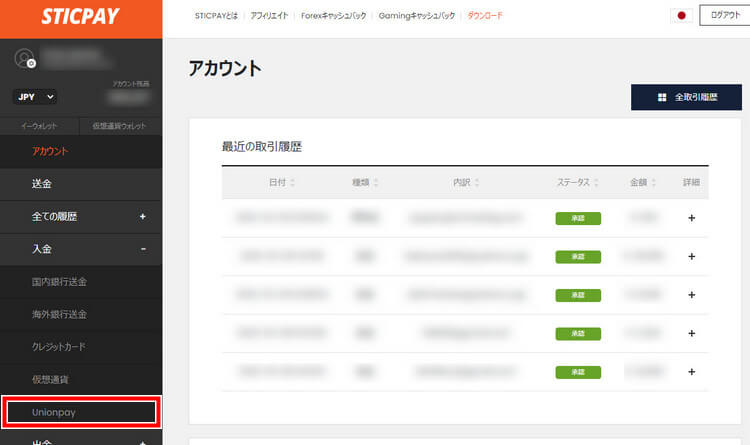Expand details of second transaction row
750x445 pixels.
pyautogui.click(x=692, y=256)
